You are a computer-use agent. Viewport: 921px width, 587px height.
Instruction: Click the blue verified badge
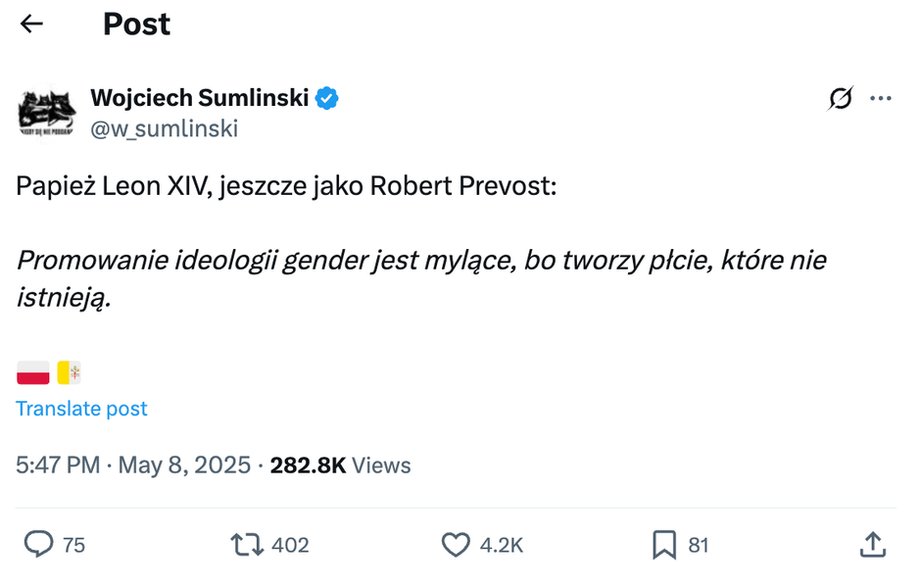[x=327, y=98]
